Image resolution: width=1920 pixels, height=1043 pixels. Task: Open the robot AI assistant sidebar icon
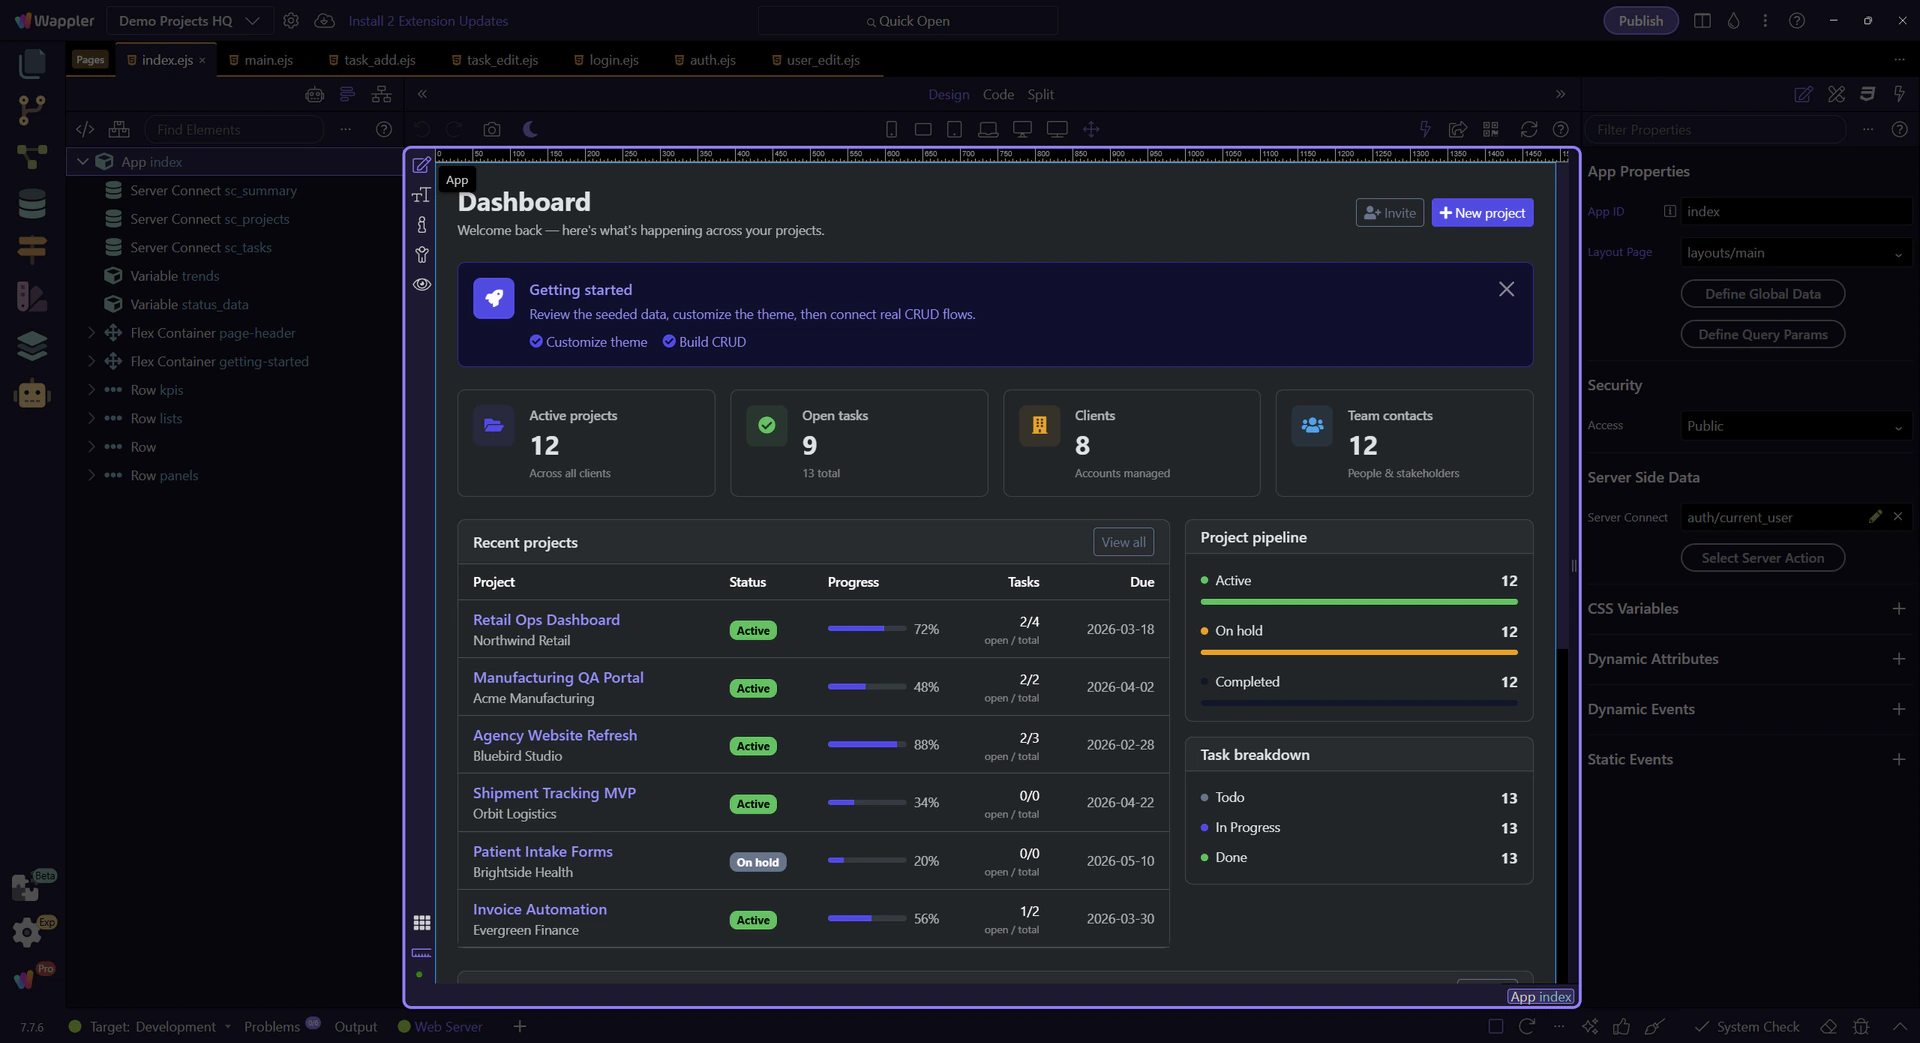coord(32,394)
